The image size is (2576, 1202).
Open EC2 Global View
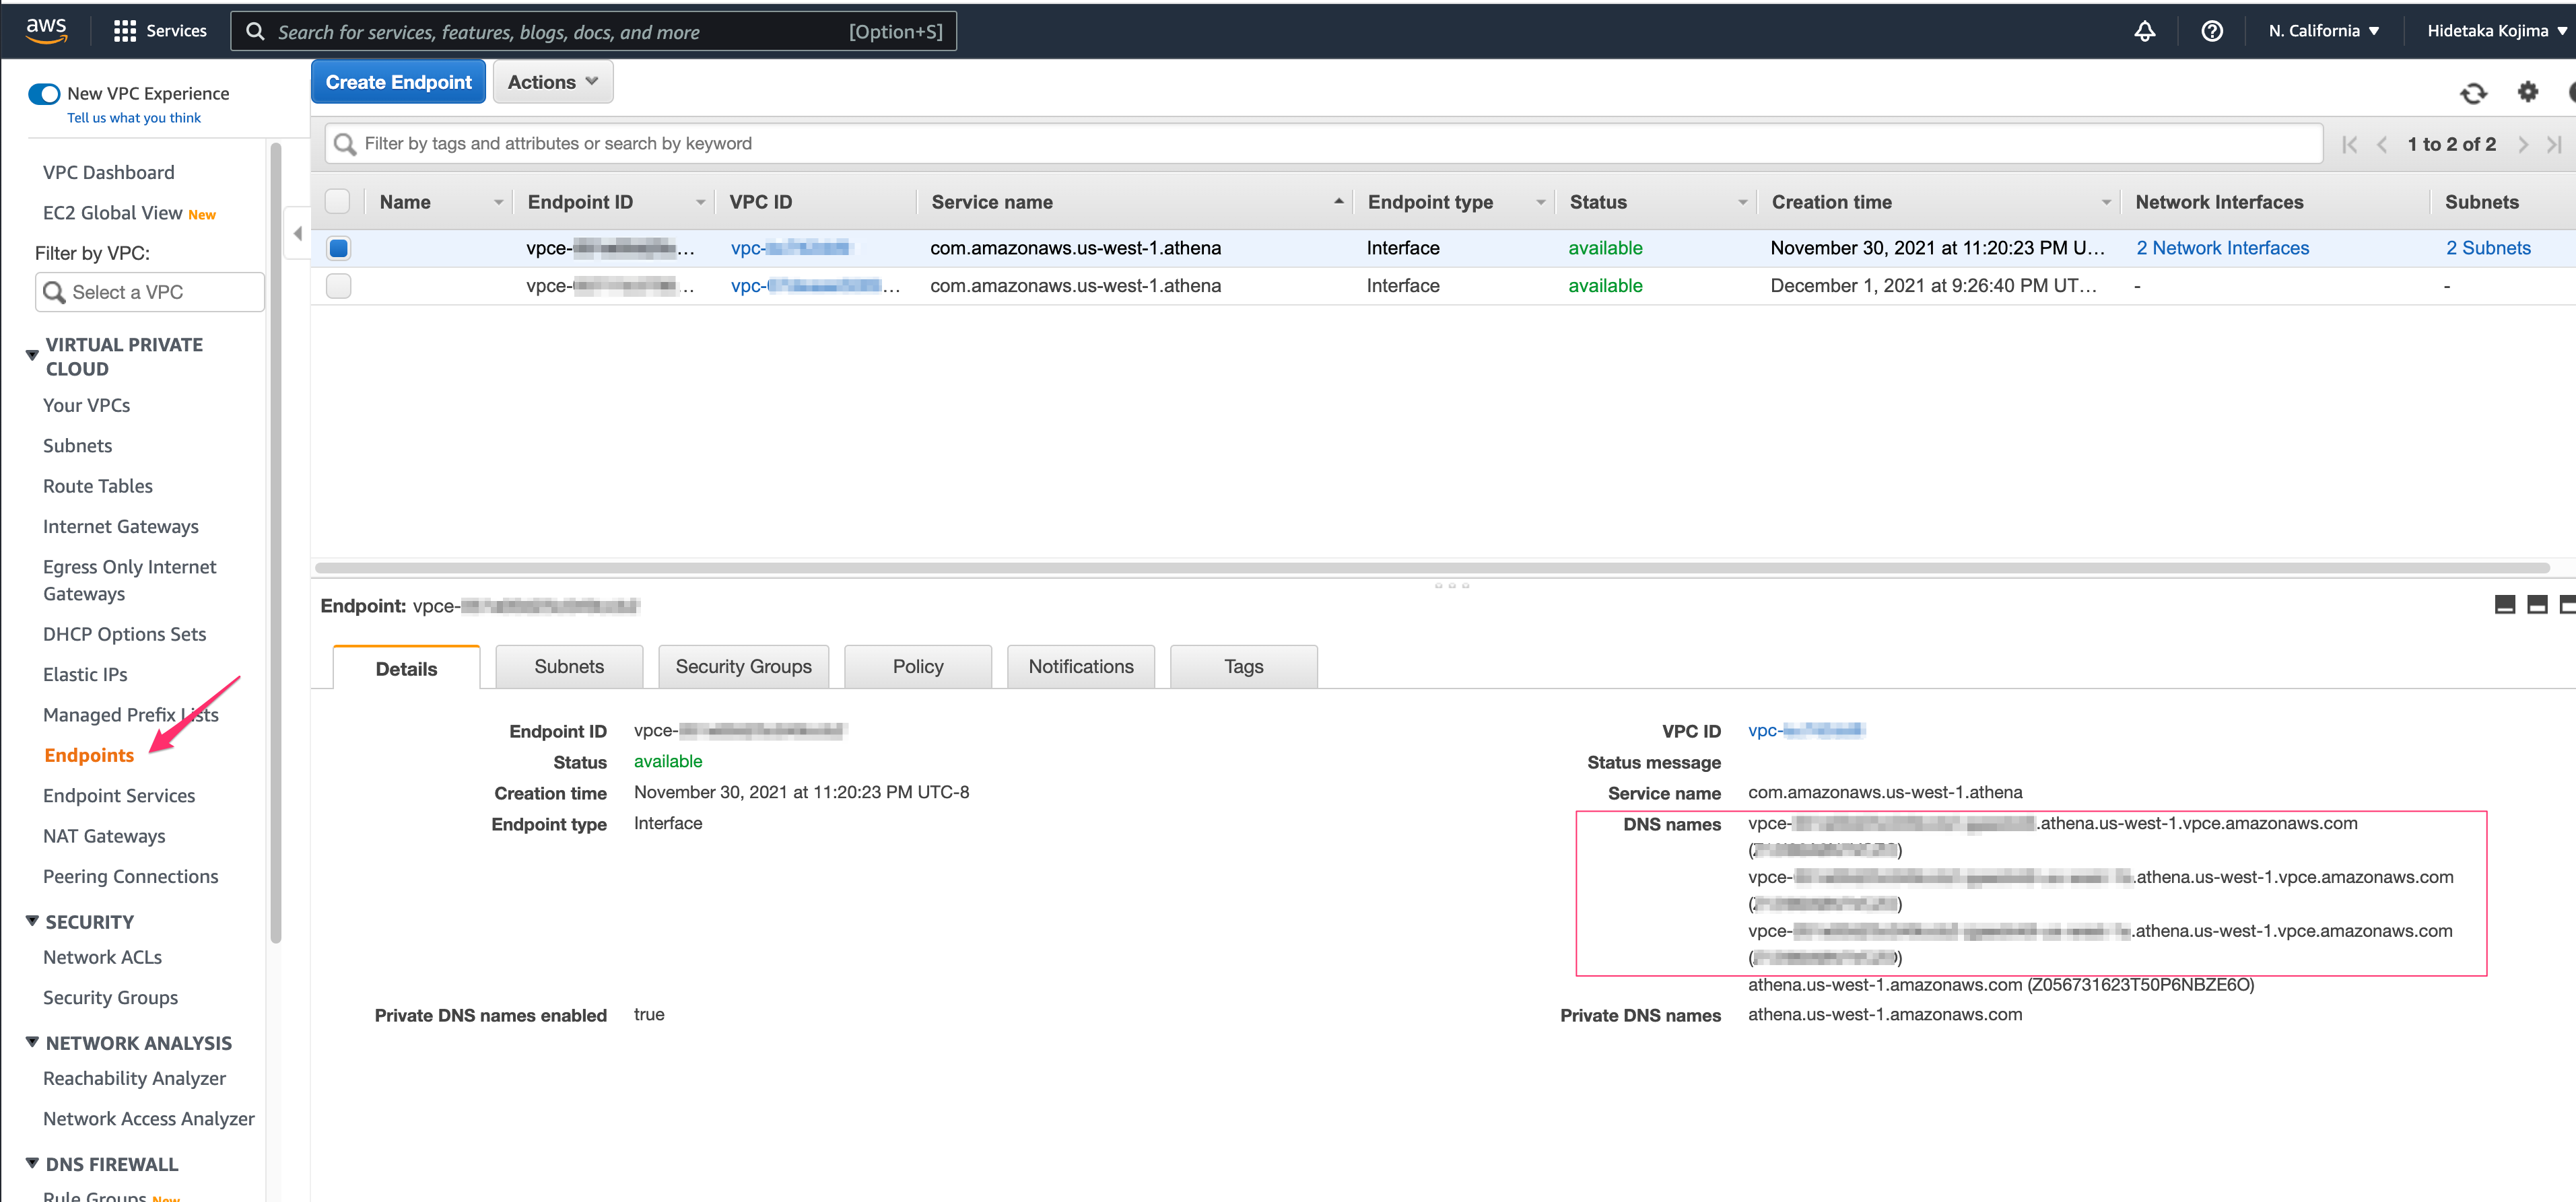[113, 213]
